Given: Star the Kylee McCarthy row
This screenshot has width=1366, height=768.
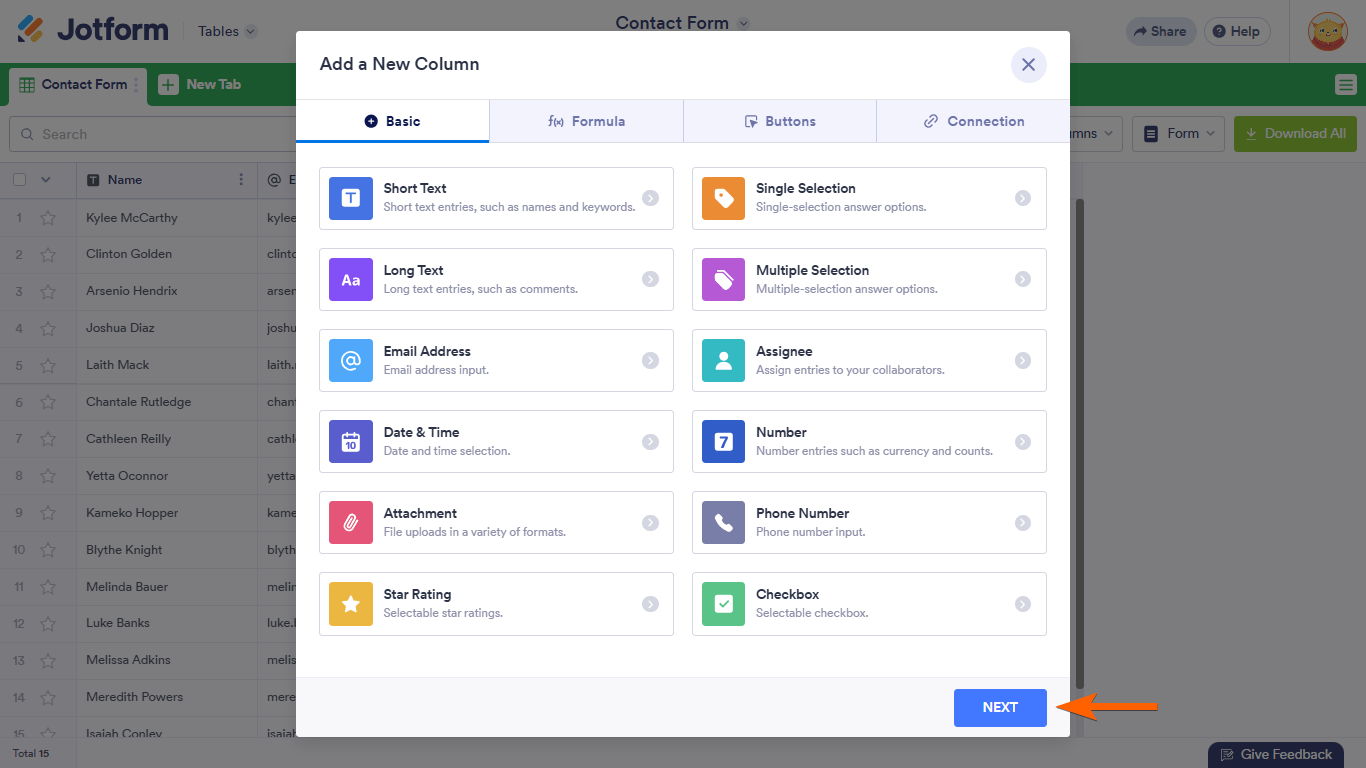Looking at the screenshot, I should pyautogui.click(x=48, y=218).
